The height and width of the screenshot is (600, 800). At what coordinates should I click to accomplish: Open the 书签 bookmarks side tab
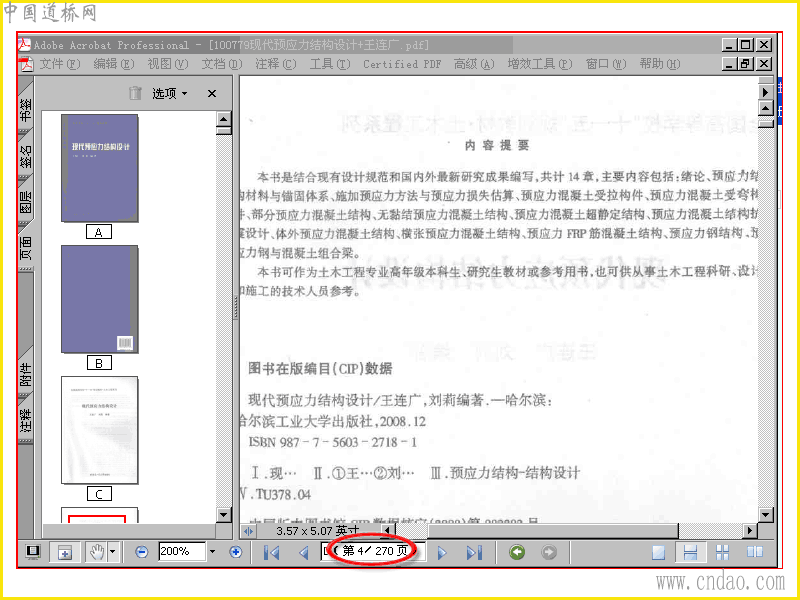pos(26,109)
